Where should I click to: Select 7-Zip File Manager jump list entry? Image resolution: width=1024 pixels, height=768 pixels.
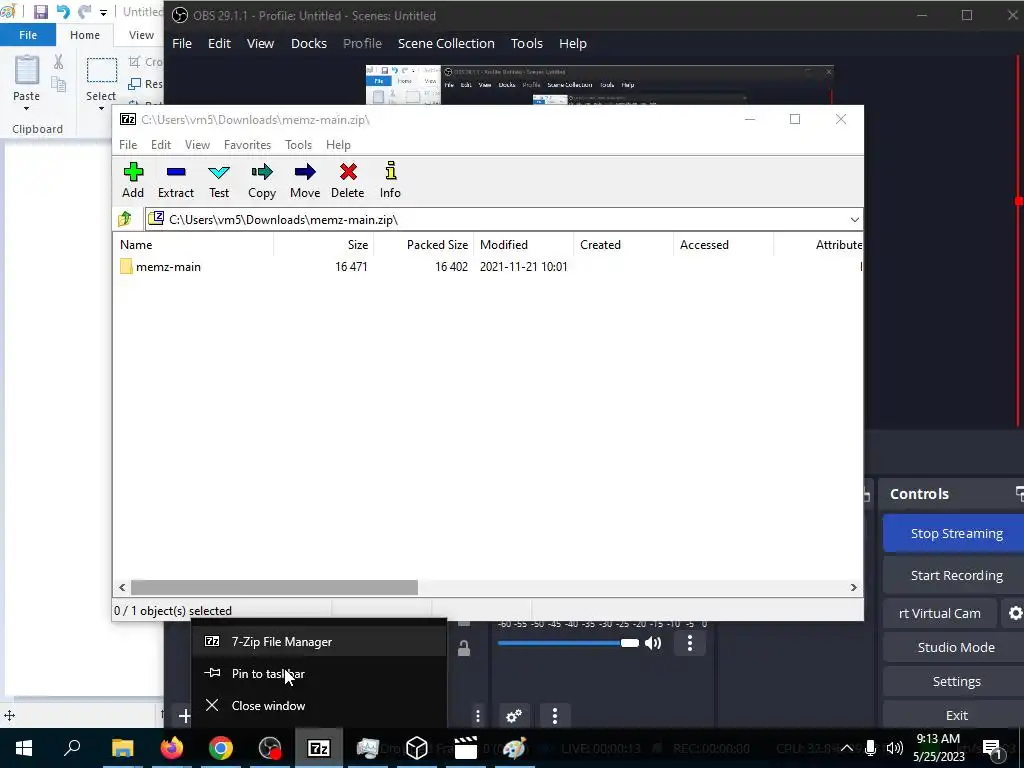click(x=319, y=641)
